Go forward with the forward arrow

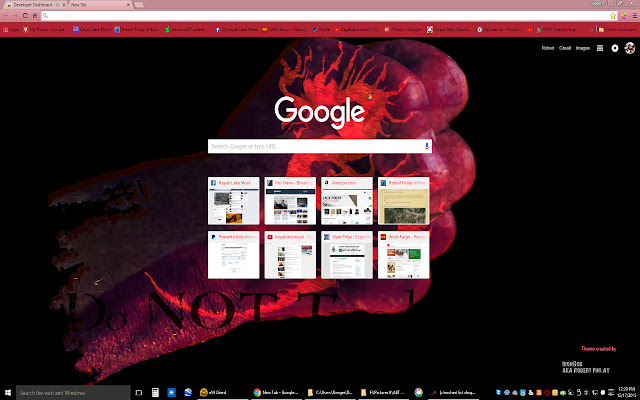(15, 16)
